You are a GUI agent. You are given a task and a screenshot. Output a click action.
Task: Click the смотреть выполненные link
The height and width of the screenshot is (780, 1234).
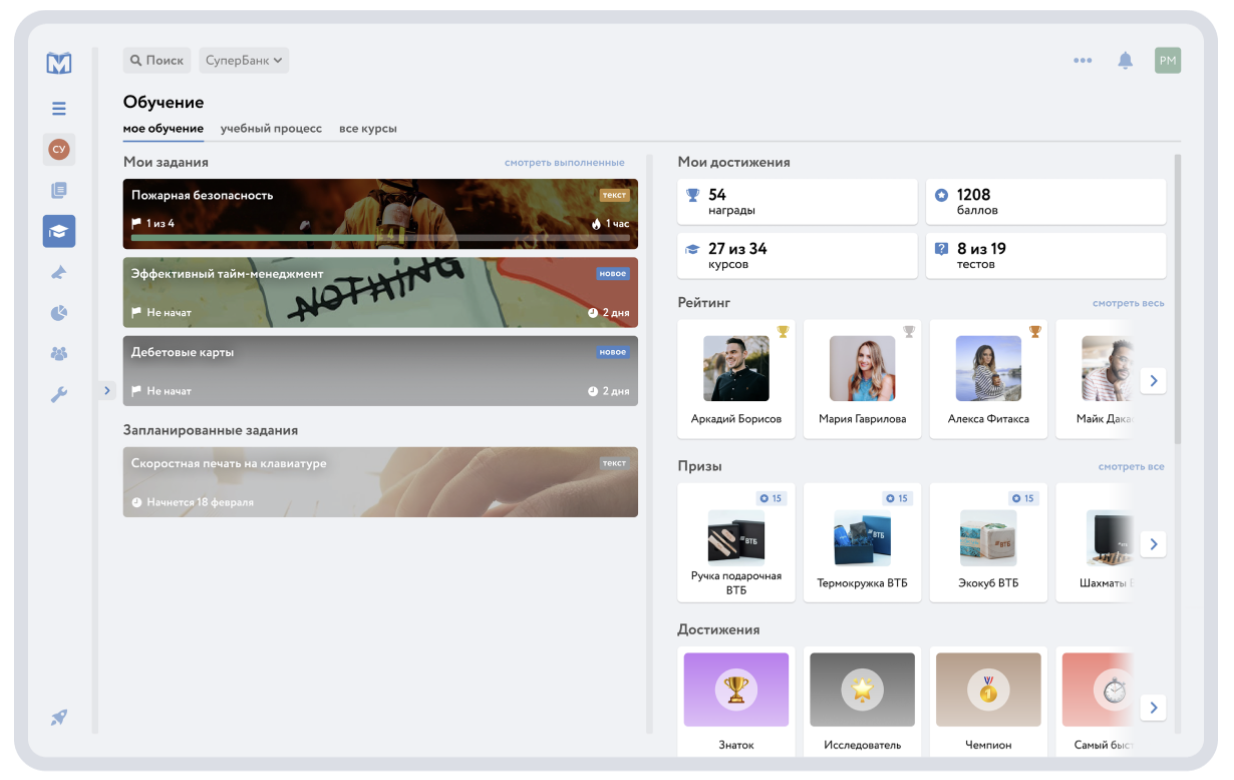click(564, 163)
